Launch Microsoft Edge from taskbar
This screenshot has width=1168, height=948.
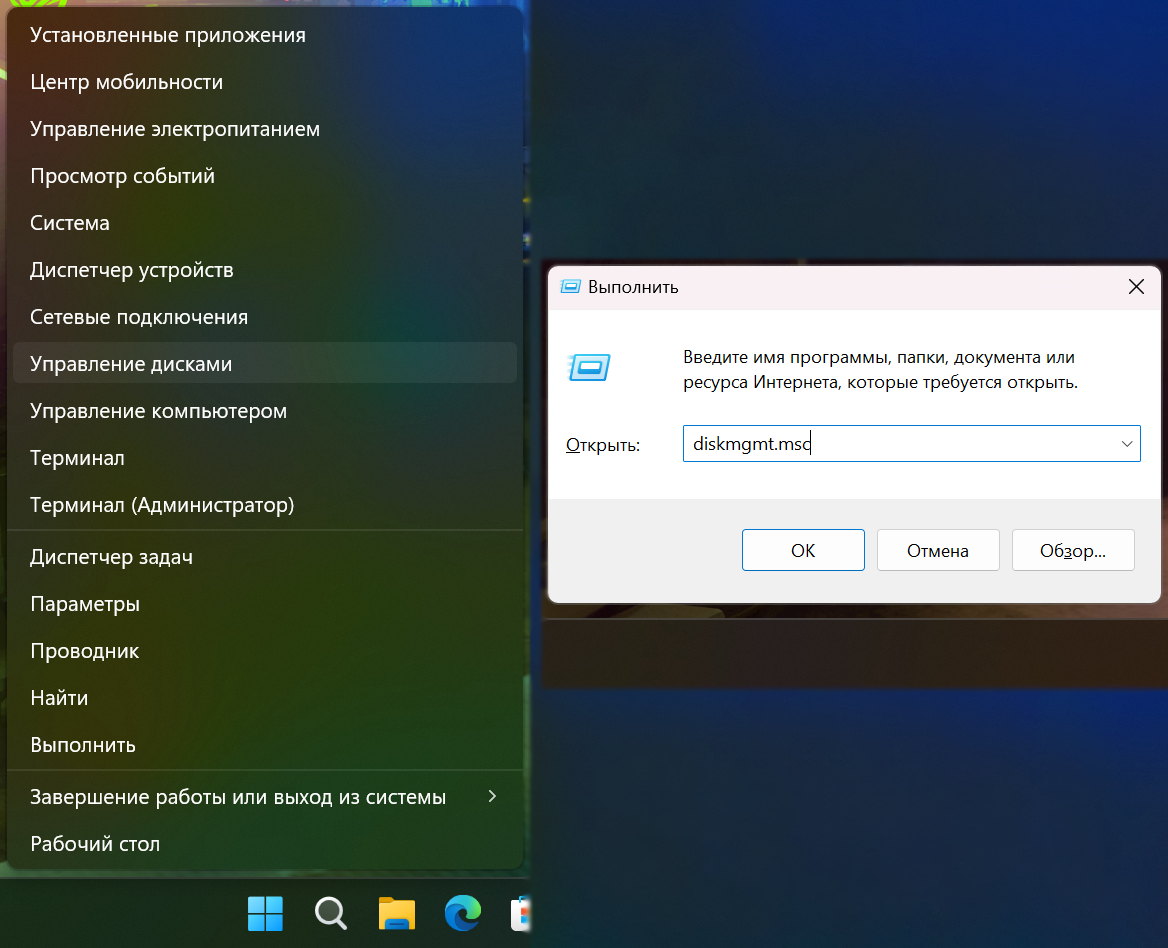tap(463, 913)
